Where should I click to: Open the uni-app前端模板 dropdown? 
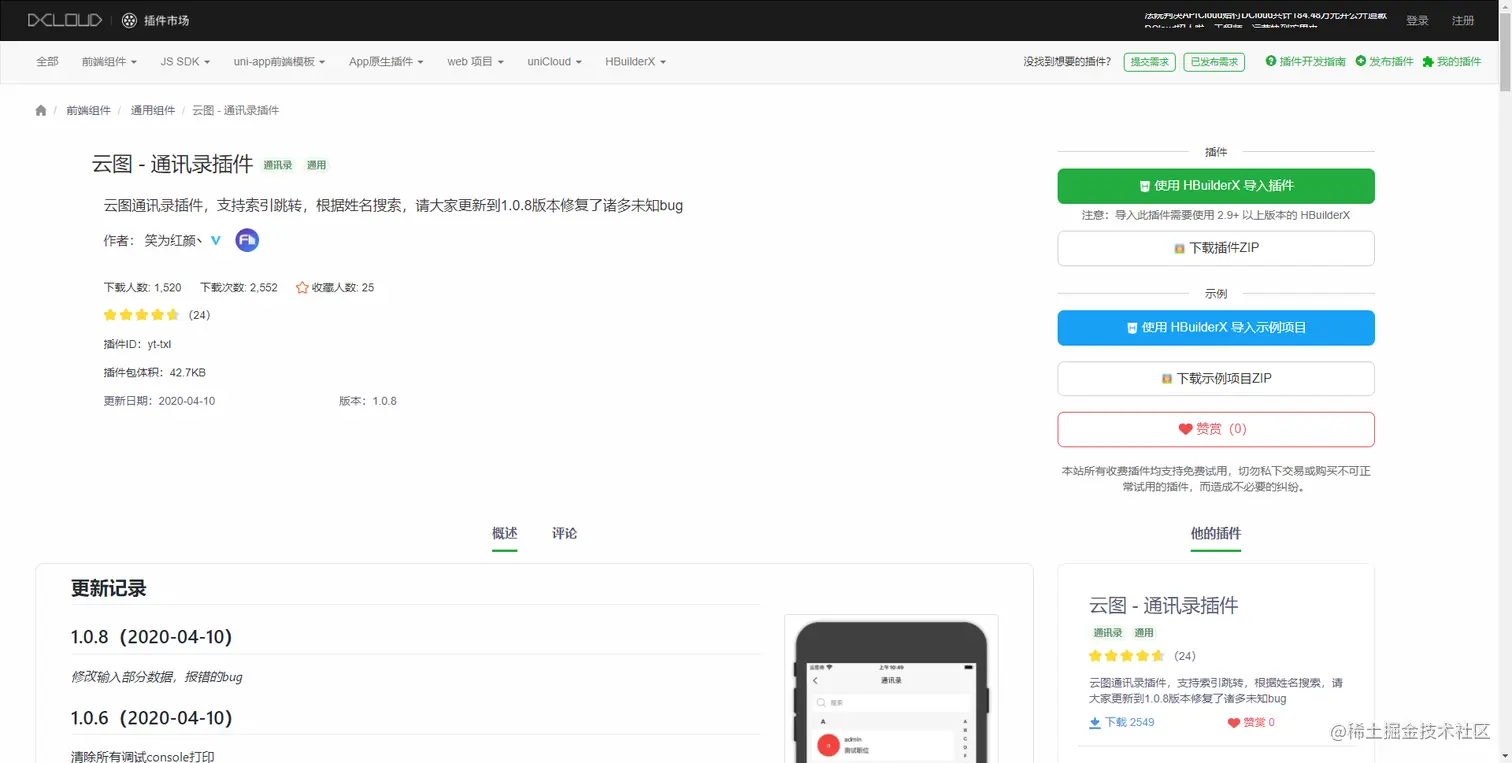(x=279, y=62)
